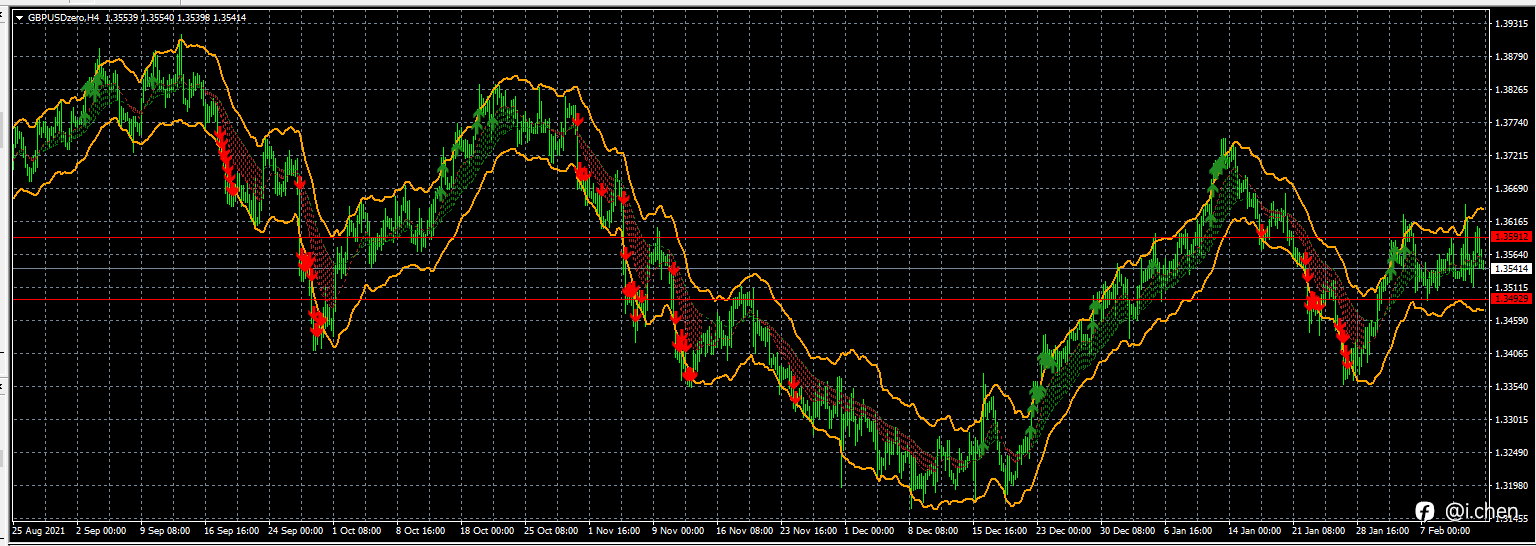Click the 9 Sep 08:00 time axis label
1536x546 pixels.
pos(166,532)
